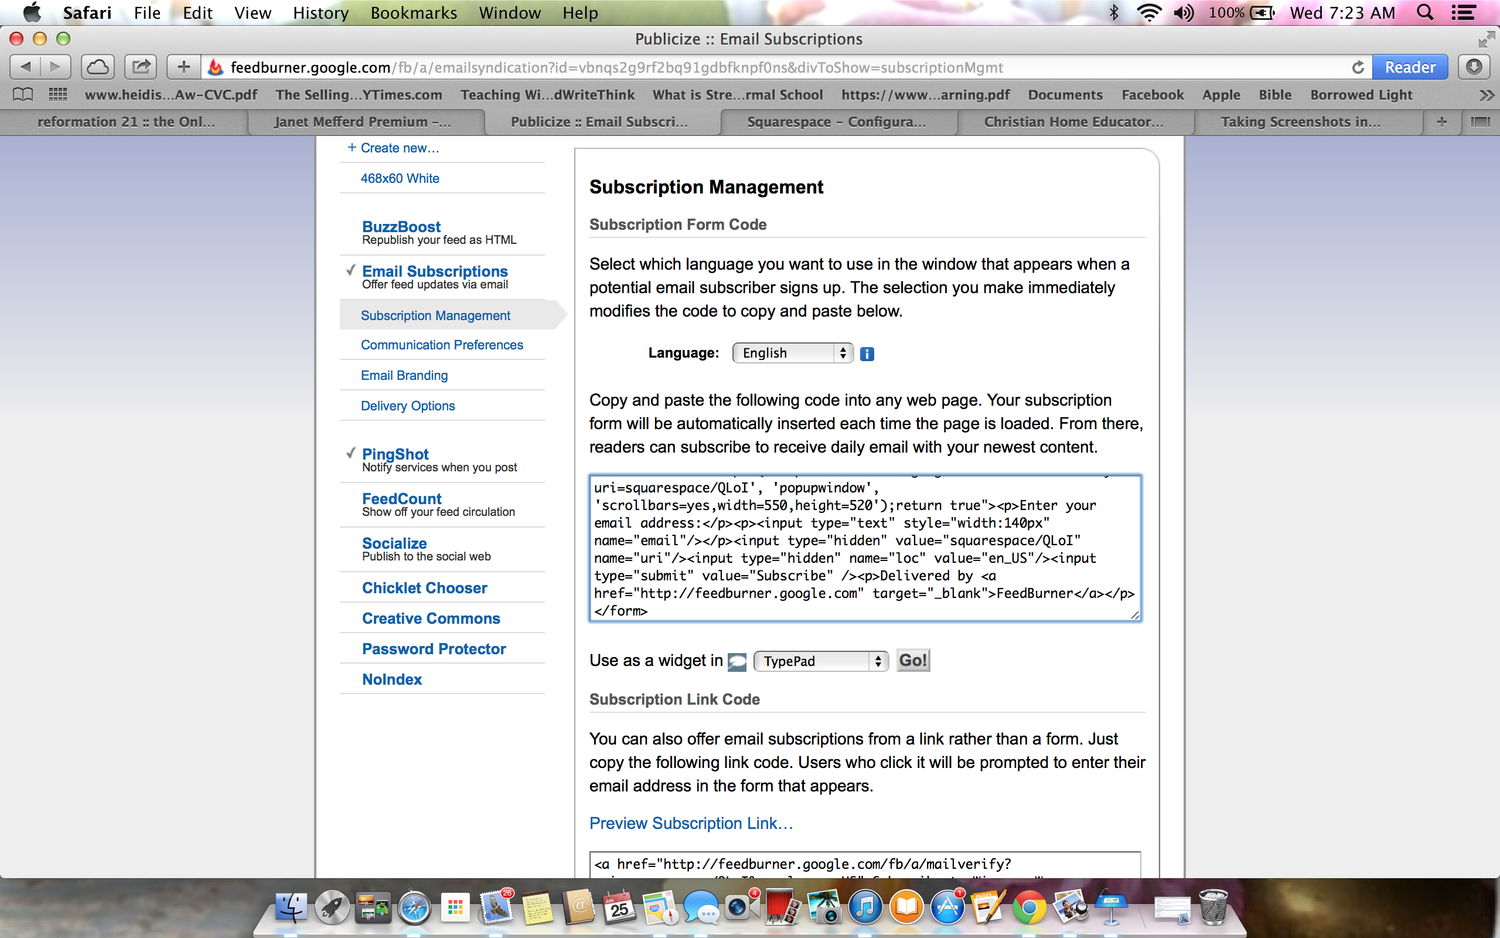Open the 468x60 White link
The width and height of the screenshot is (1500, 938).
[x=400, y=178]
